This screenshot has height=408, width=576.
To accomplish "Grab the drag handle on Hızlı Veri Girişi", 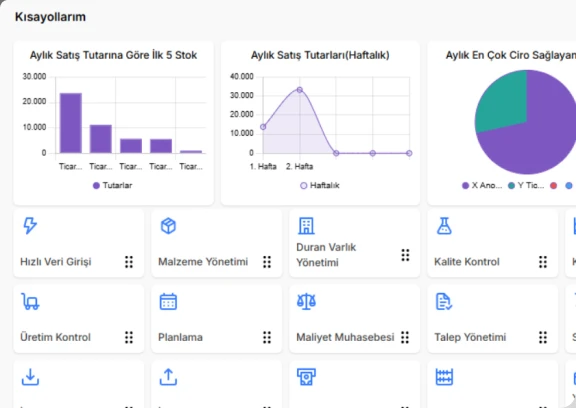I will pos(129,262).
